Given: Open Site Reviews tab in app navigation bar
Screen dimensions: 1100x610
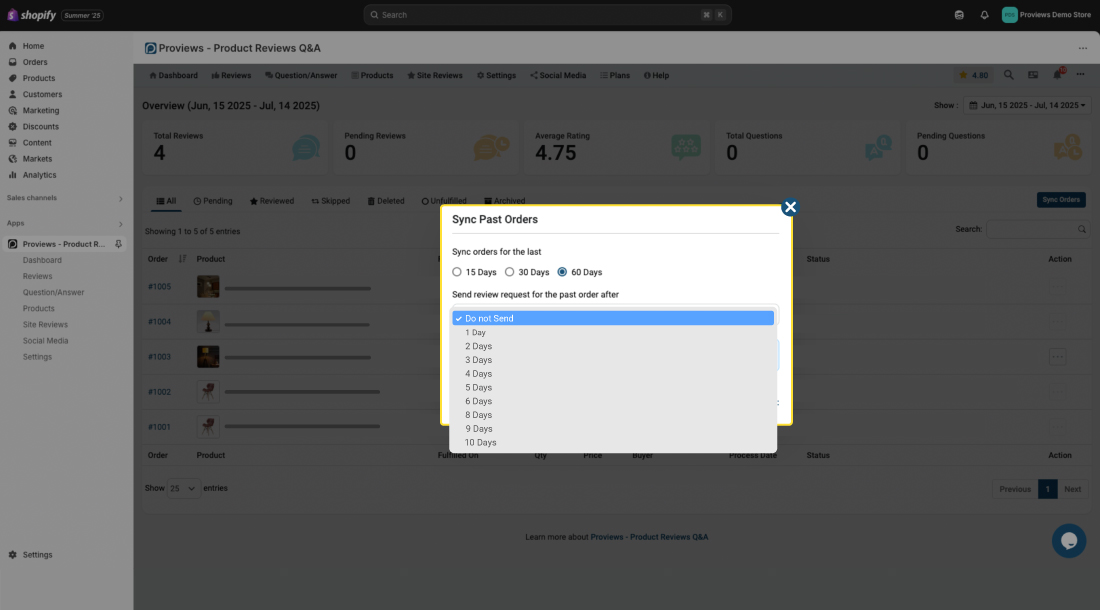Looking at the screenshot, I should pos(435,75).
